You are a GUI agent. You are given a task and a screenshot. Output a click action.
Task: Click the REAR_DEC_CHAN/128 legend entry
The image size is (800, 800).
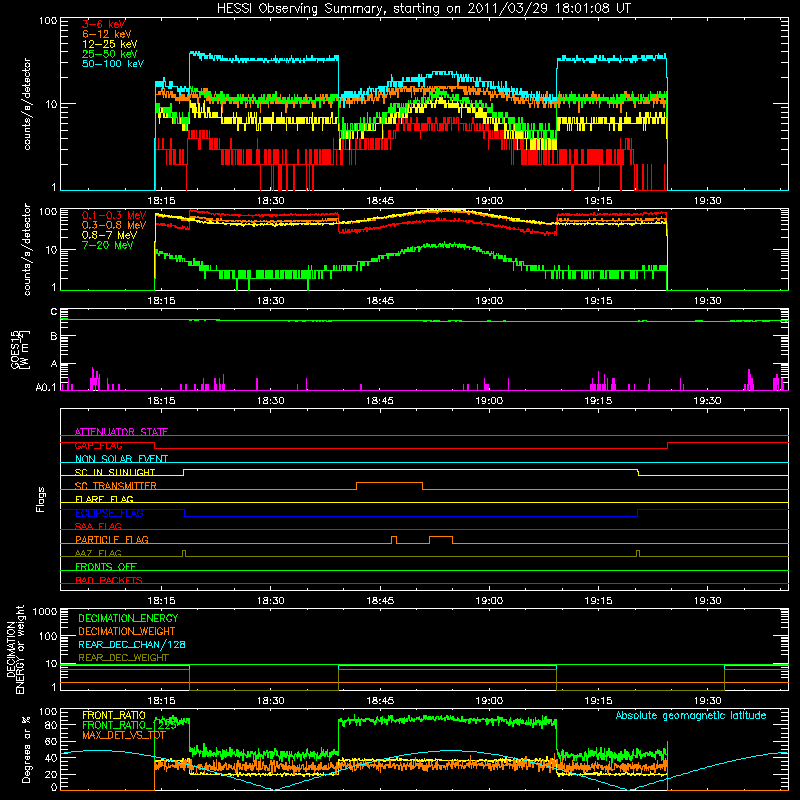pos(132,644)
